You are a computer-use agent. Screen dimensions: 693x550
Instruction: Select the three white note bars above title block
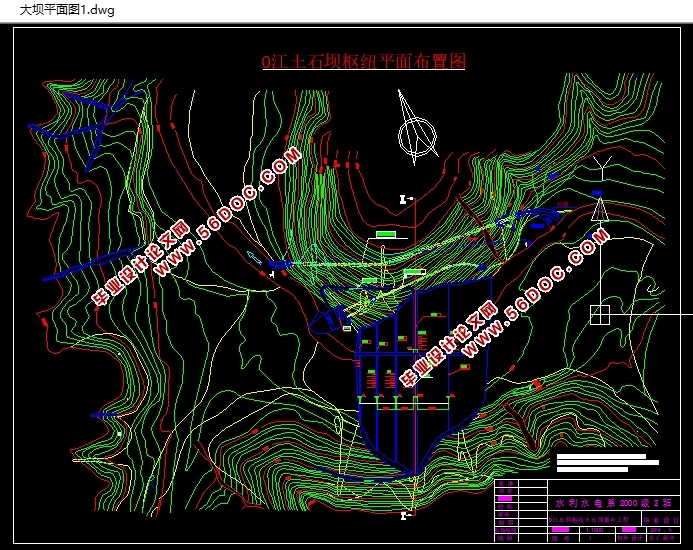pos(605,463)
